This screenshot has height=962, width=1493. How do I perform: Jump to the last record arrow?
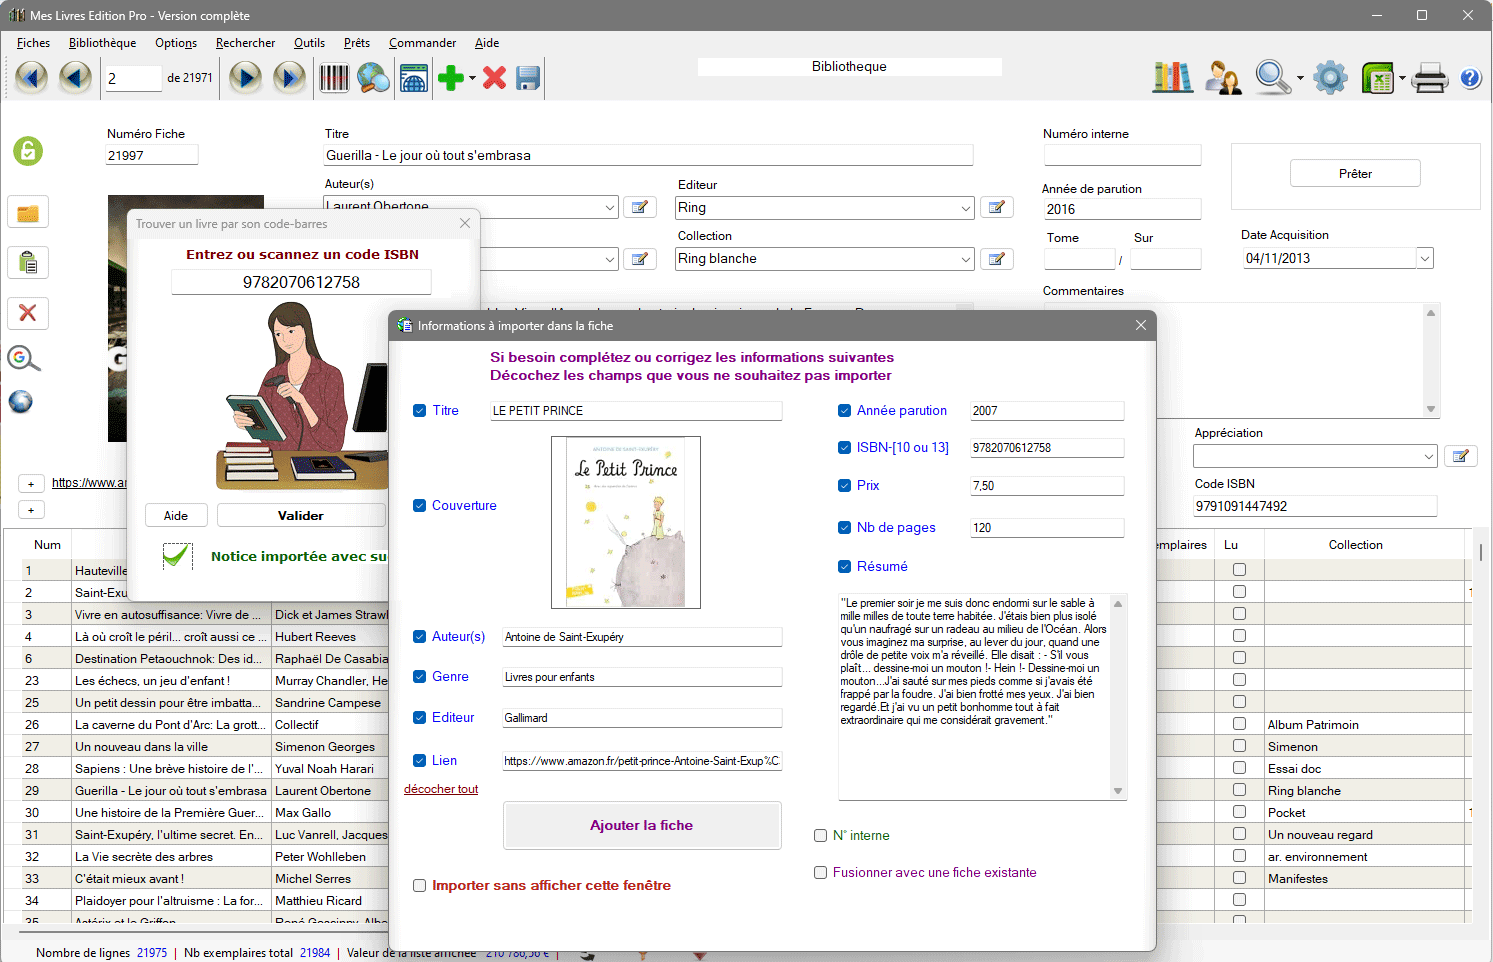[x=289, y=77]
